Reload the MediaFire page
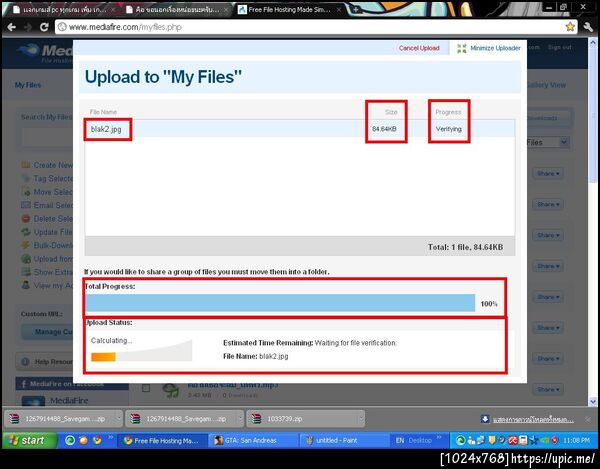Screen dimensions: 600x469 coord(44,27)
